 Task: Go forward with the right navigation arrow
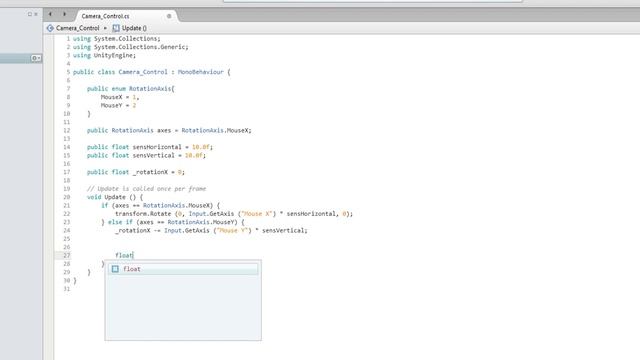[64, 14]
